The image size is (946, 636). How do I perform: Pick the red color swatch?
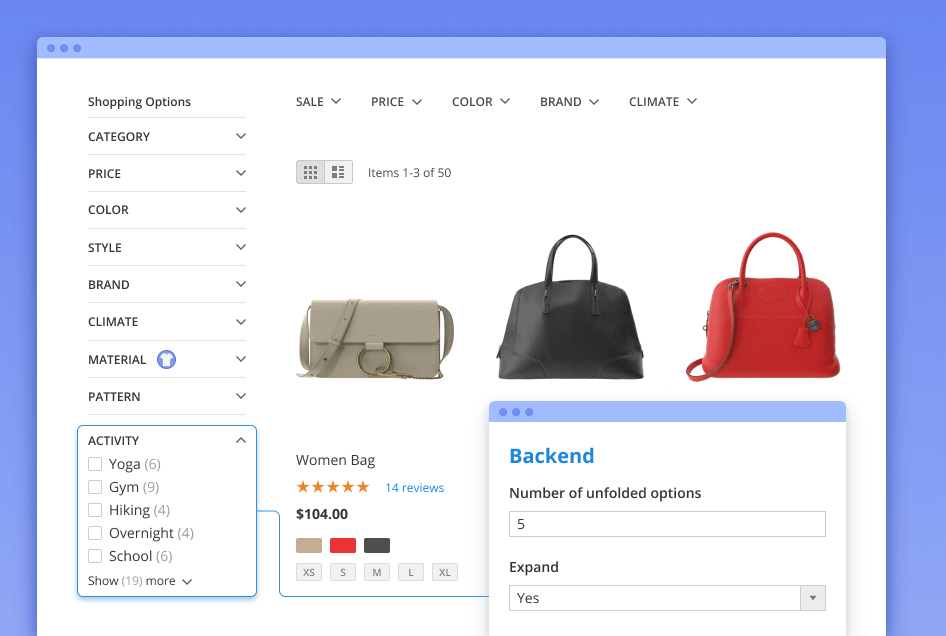tap(343, 545)
